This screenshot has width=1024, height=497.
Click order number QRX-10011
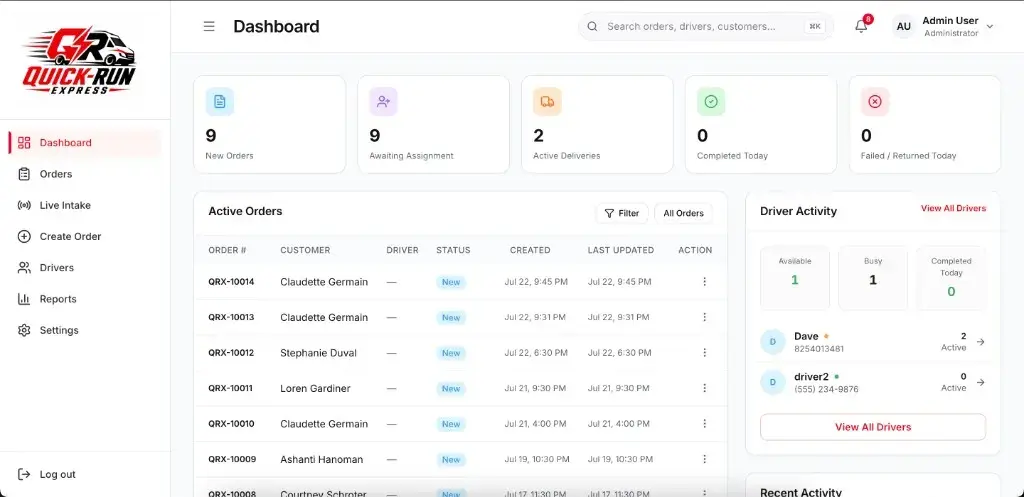point(231,388)
